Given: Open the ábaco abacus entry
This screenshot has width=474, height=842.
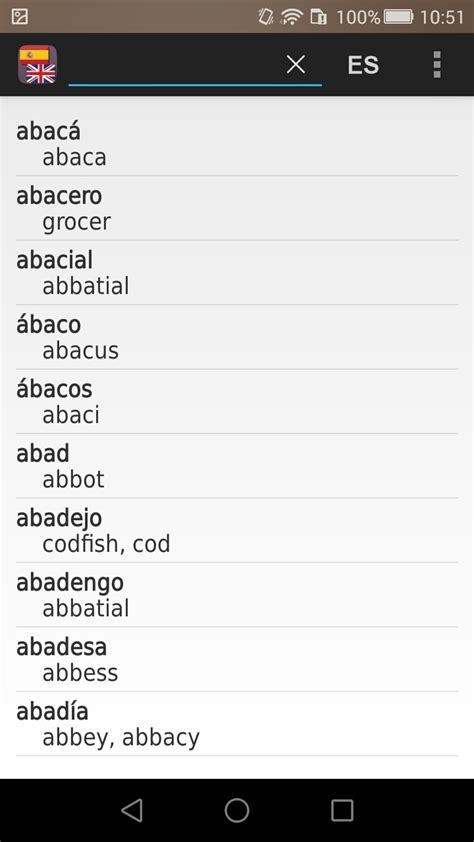Looking at the screenshot, I should (237, 337).
